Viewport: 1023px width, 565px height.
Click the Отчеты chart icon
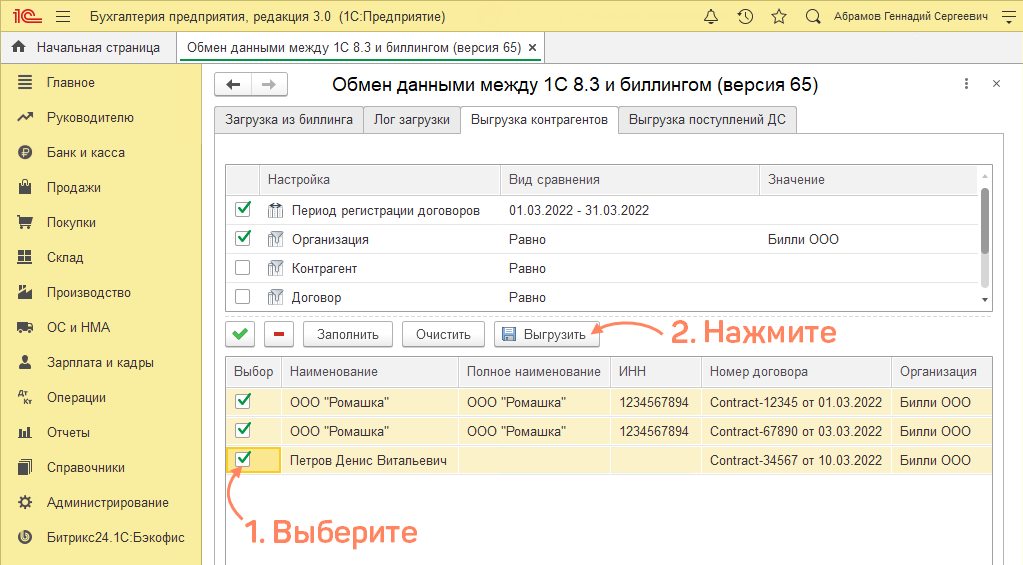[x=25, y=433]
